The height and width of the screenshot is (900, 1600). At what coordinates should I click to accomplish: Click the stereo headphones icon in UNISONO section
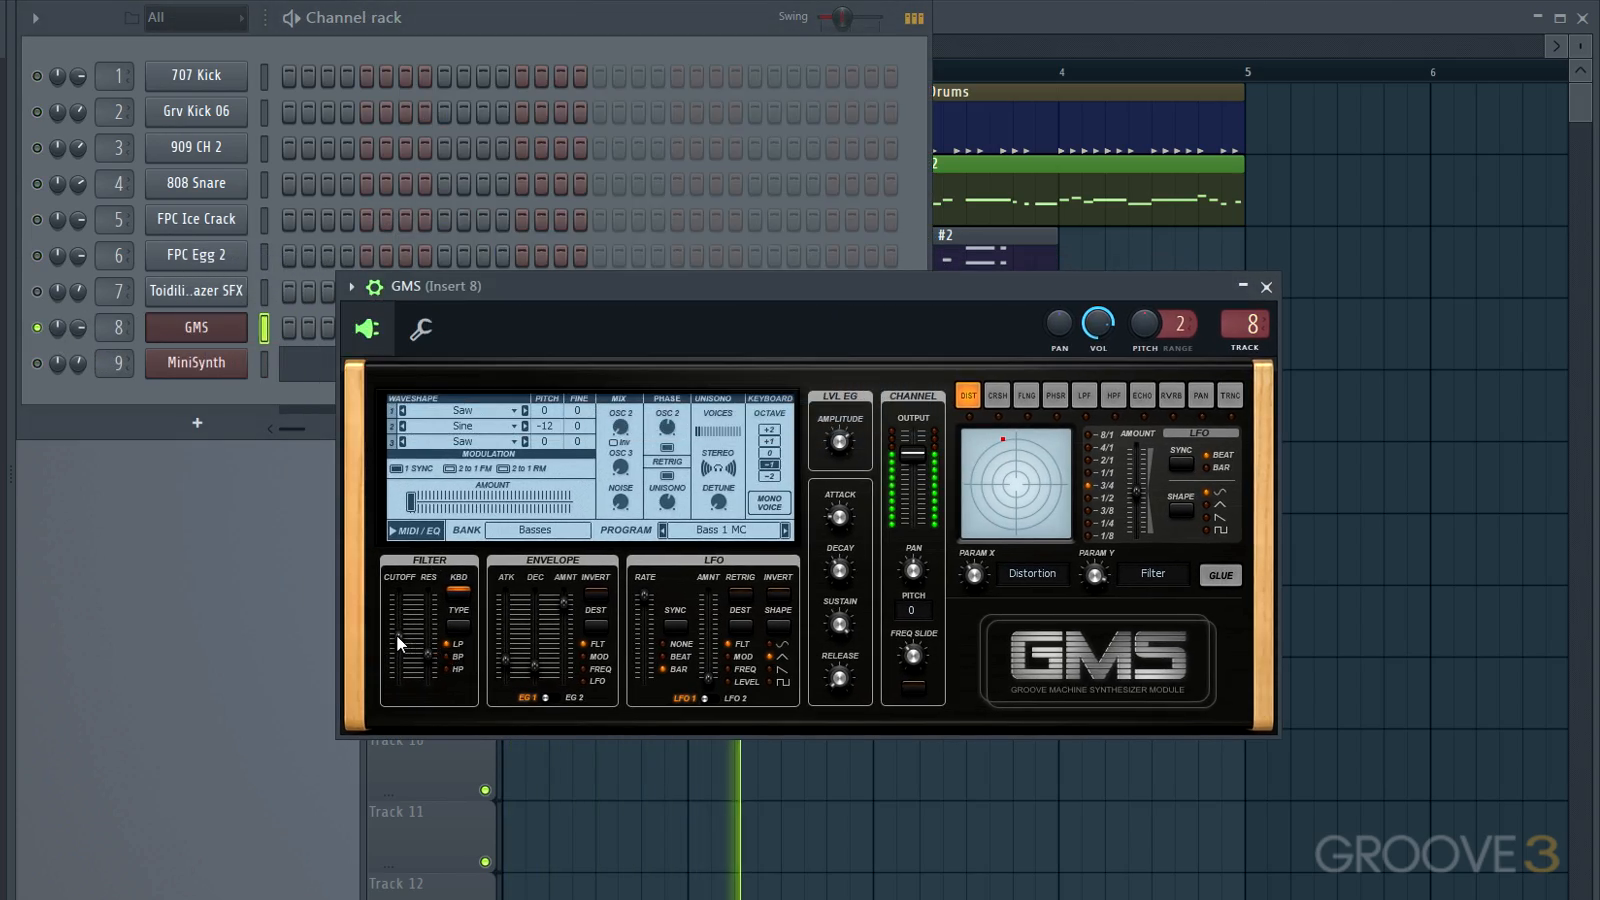(x=718, y=468)
